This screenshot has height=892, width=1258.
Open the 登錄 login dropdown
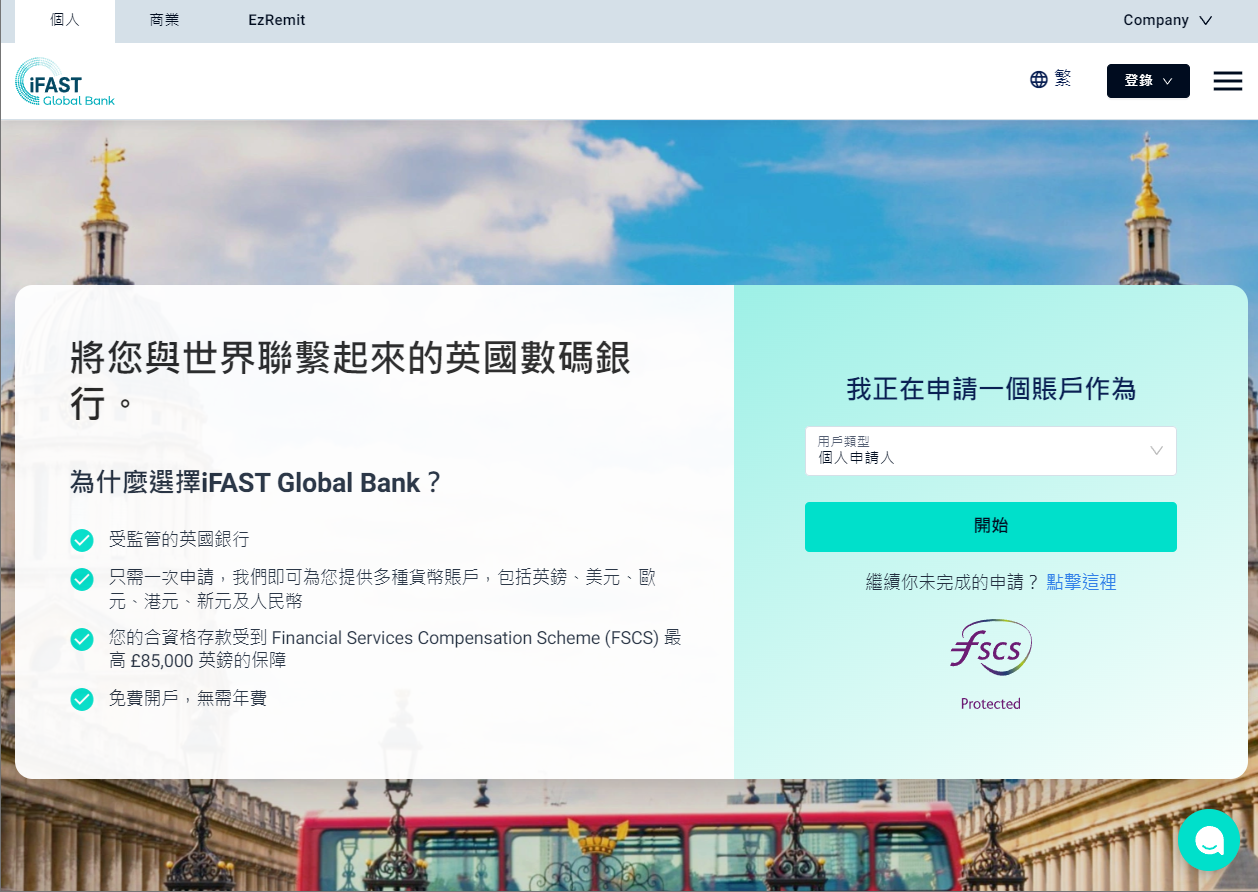click(x=1148, y=81)
